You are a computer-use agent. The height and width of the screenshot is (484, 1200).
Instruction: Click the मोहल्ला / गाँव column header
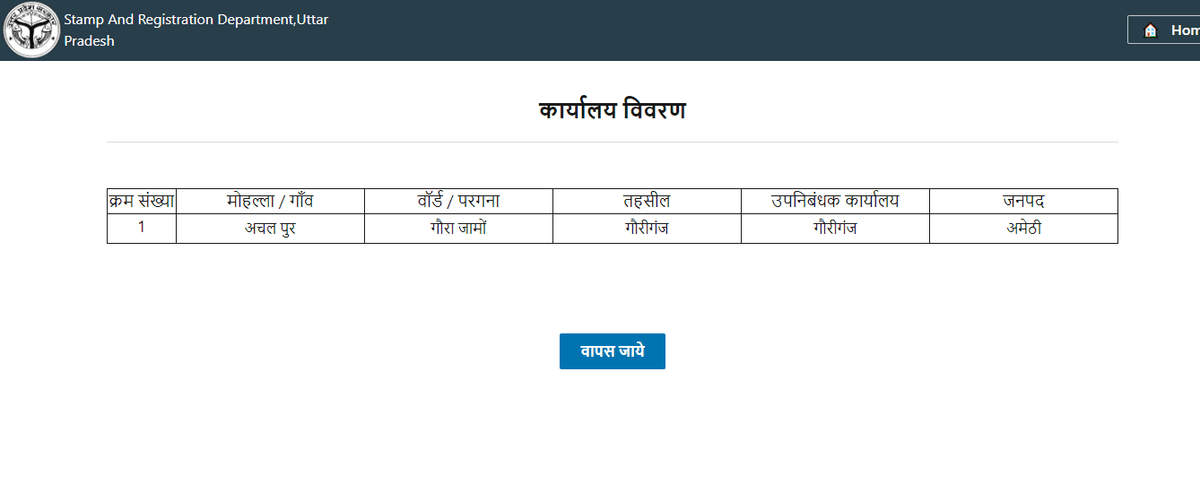tap(270, 201)
